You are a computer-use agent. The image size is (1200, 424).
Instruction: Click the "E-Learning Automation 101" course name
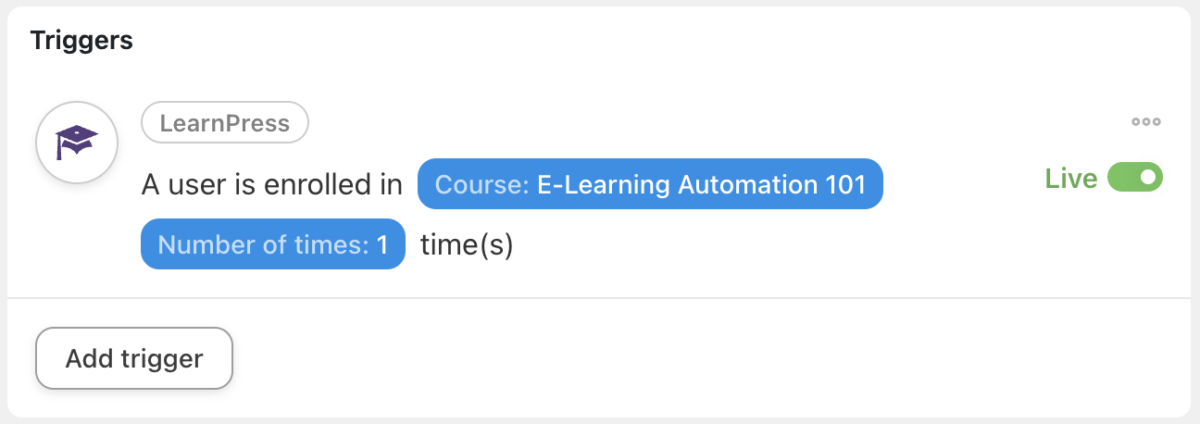pos(701,184)
